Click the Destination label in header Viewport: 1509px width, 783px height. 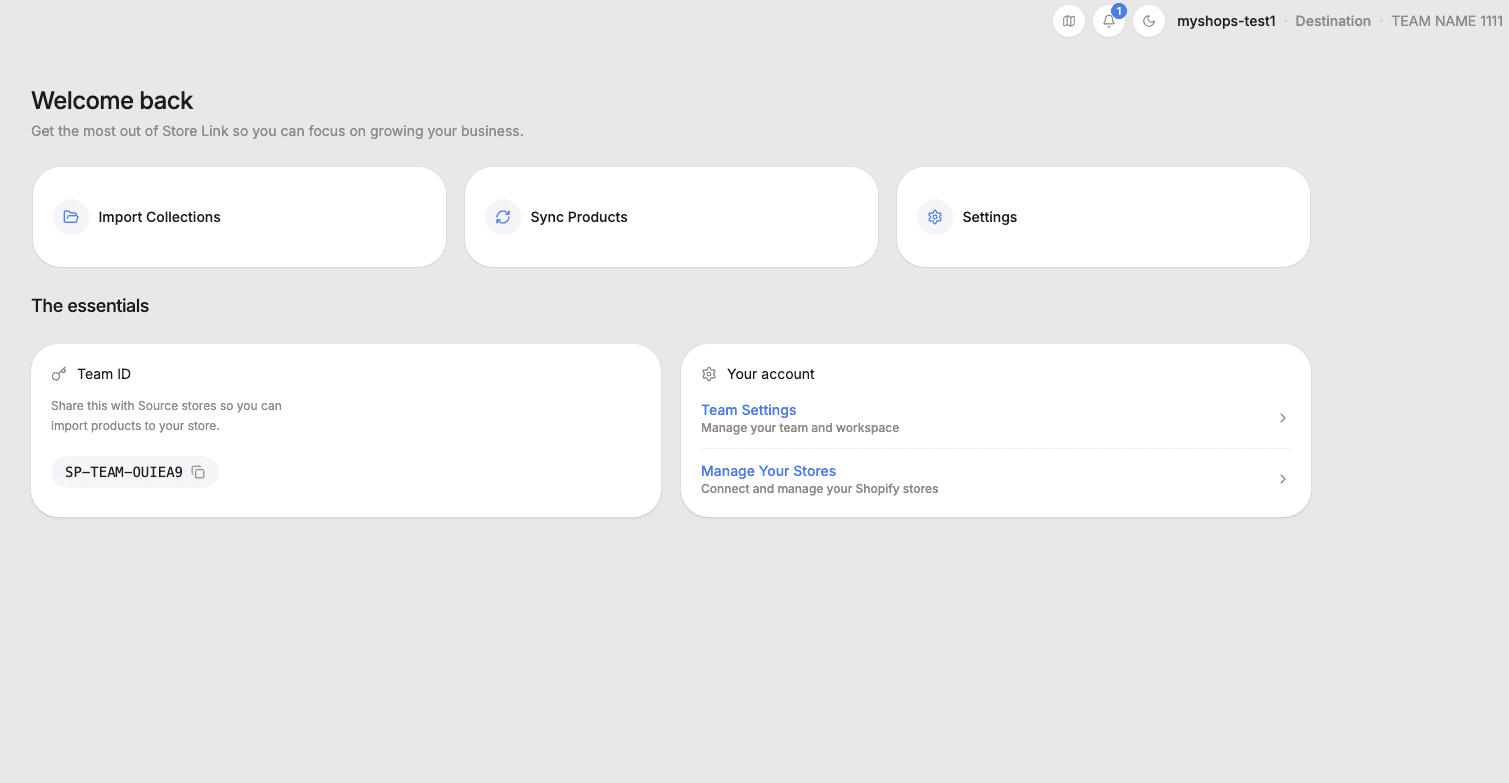pos(1333,21)
